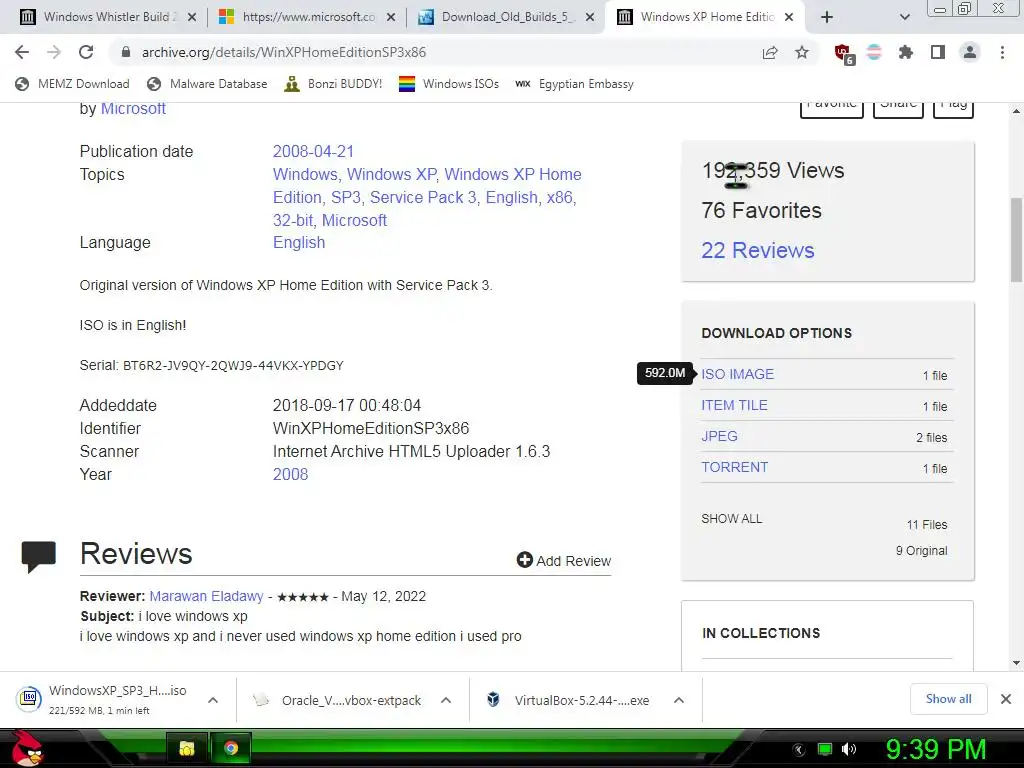Click the scrollbar down arrow
The image size is (1024, 768).
pos(1016,663)
